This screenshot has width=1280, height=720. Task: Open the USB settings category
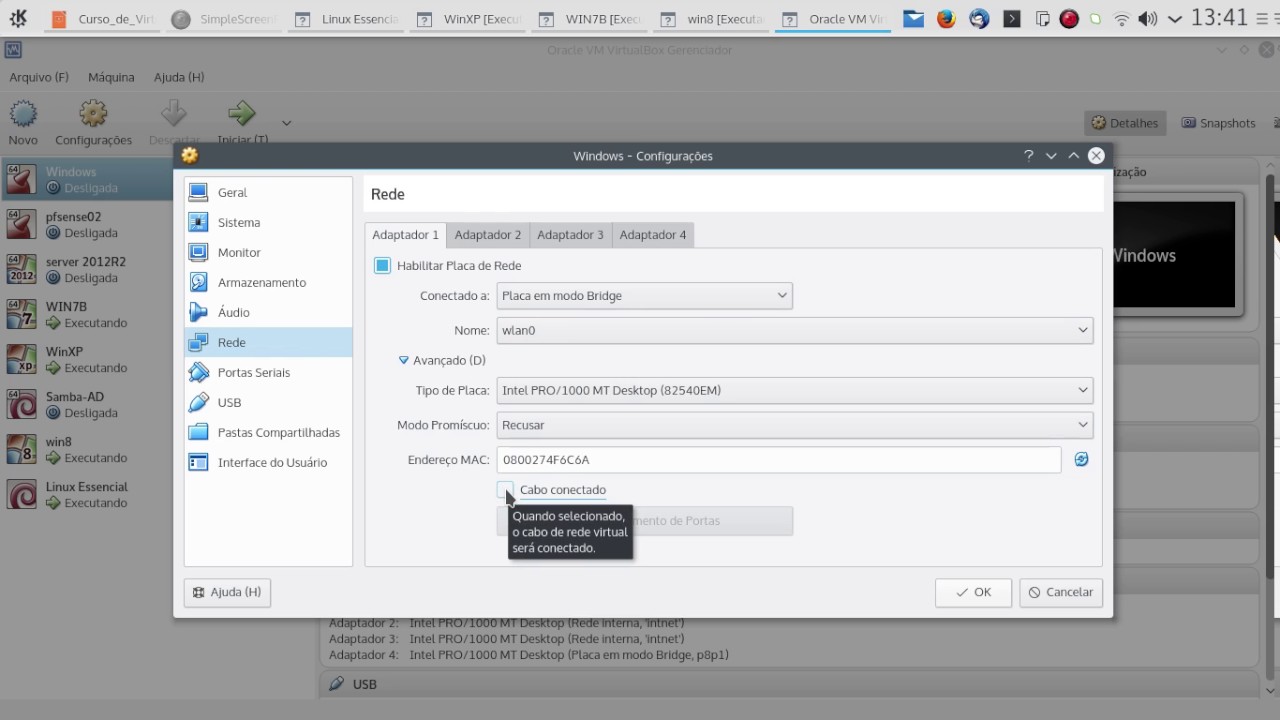point(268,402)
